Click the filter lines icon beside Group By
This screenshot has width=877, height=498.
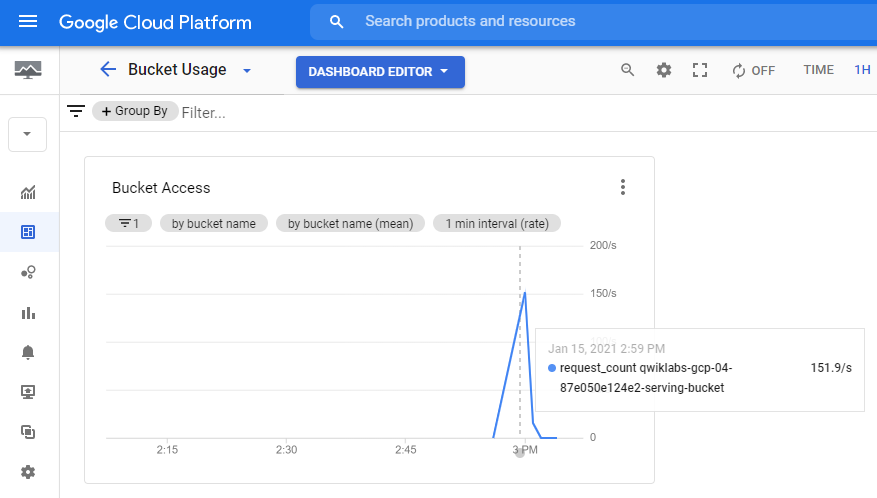click(x=76, y=111)
